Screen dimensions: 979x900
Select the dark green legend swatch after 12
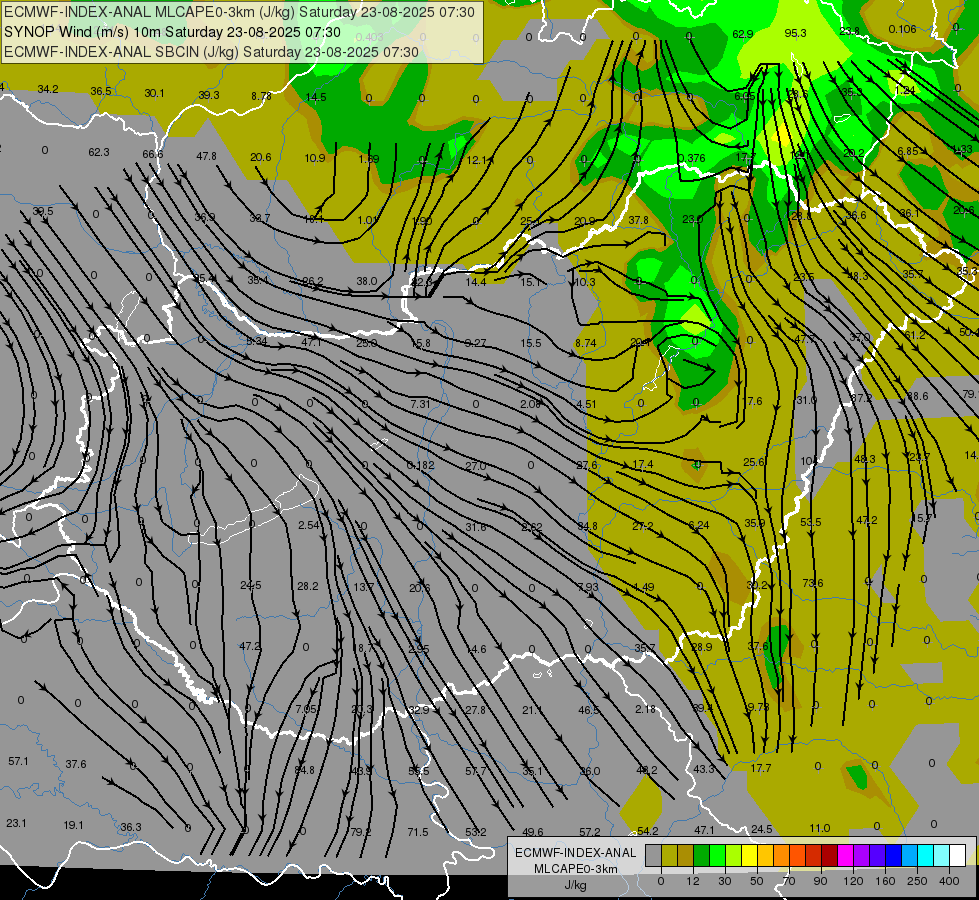point(702,855)
